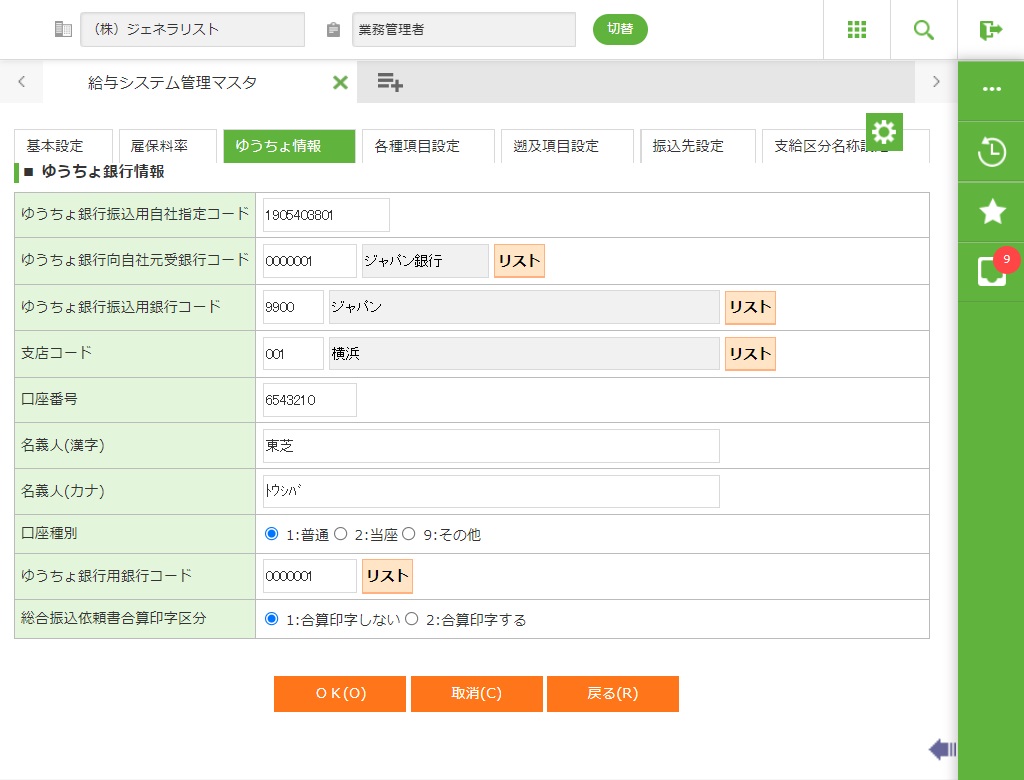1024x780 pixels.
Task: Close the 給与システム管理マスタ tab
Action: pos(340,83)
